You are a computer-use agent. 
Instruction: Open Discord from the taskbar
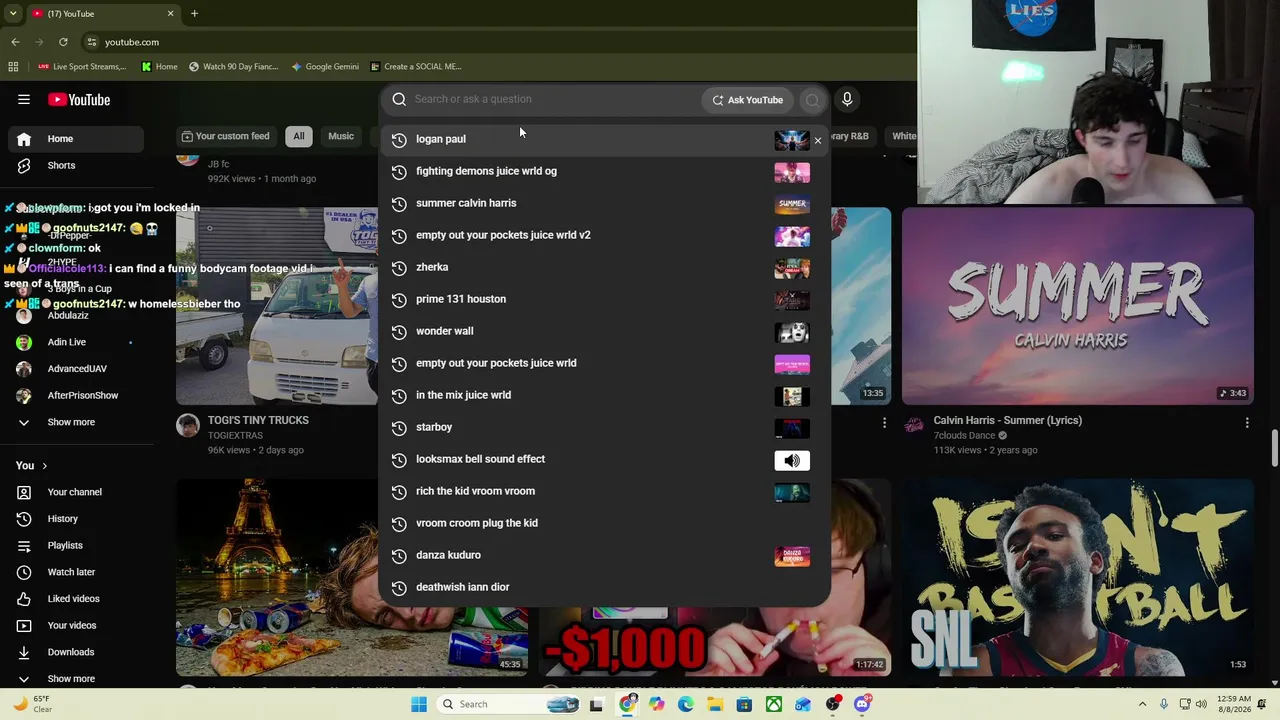coord(862,704)
